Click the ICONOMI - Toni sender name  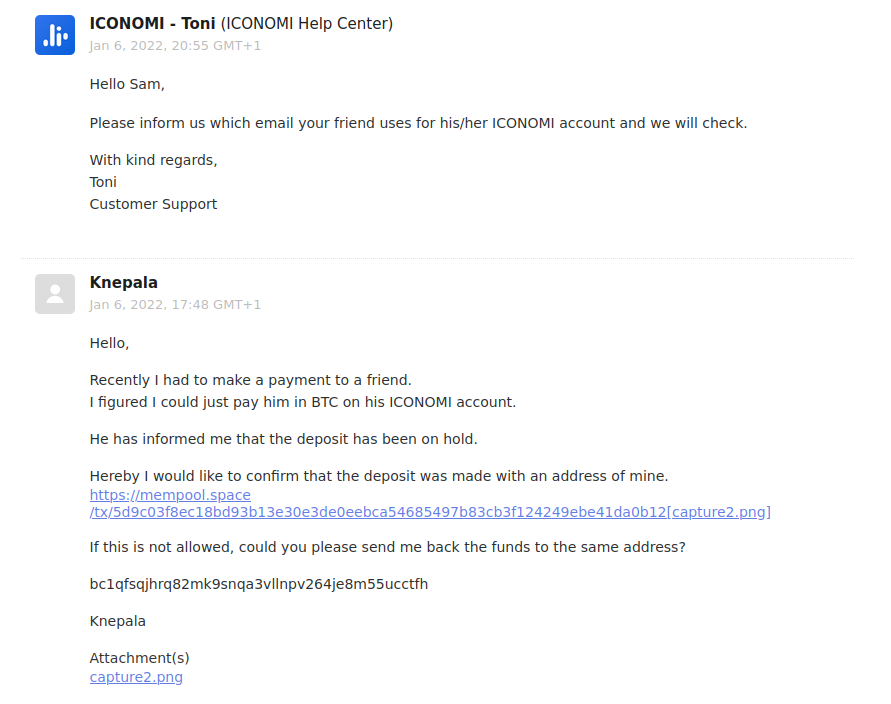point(152,24)
